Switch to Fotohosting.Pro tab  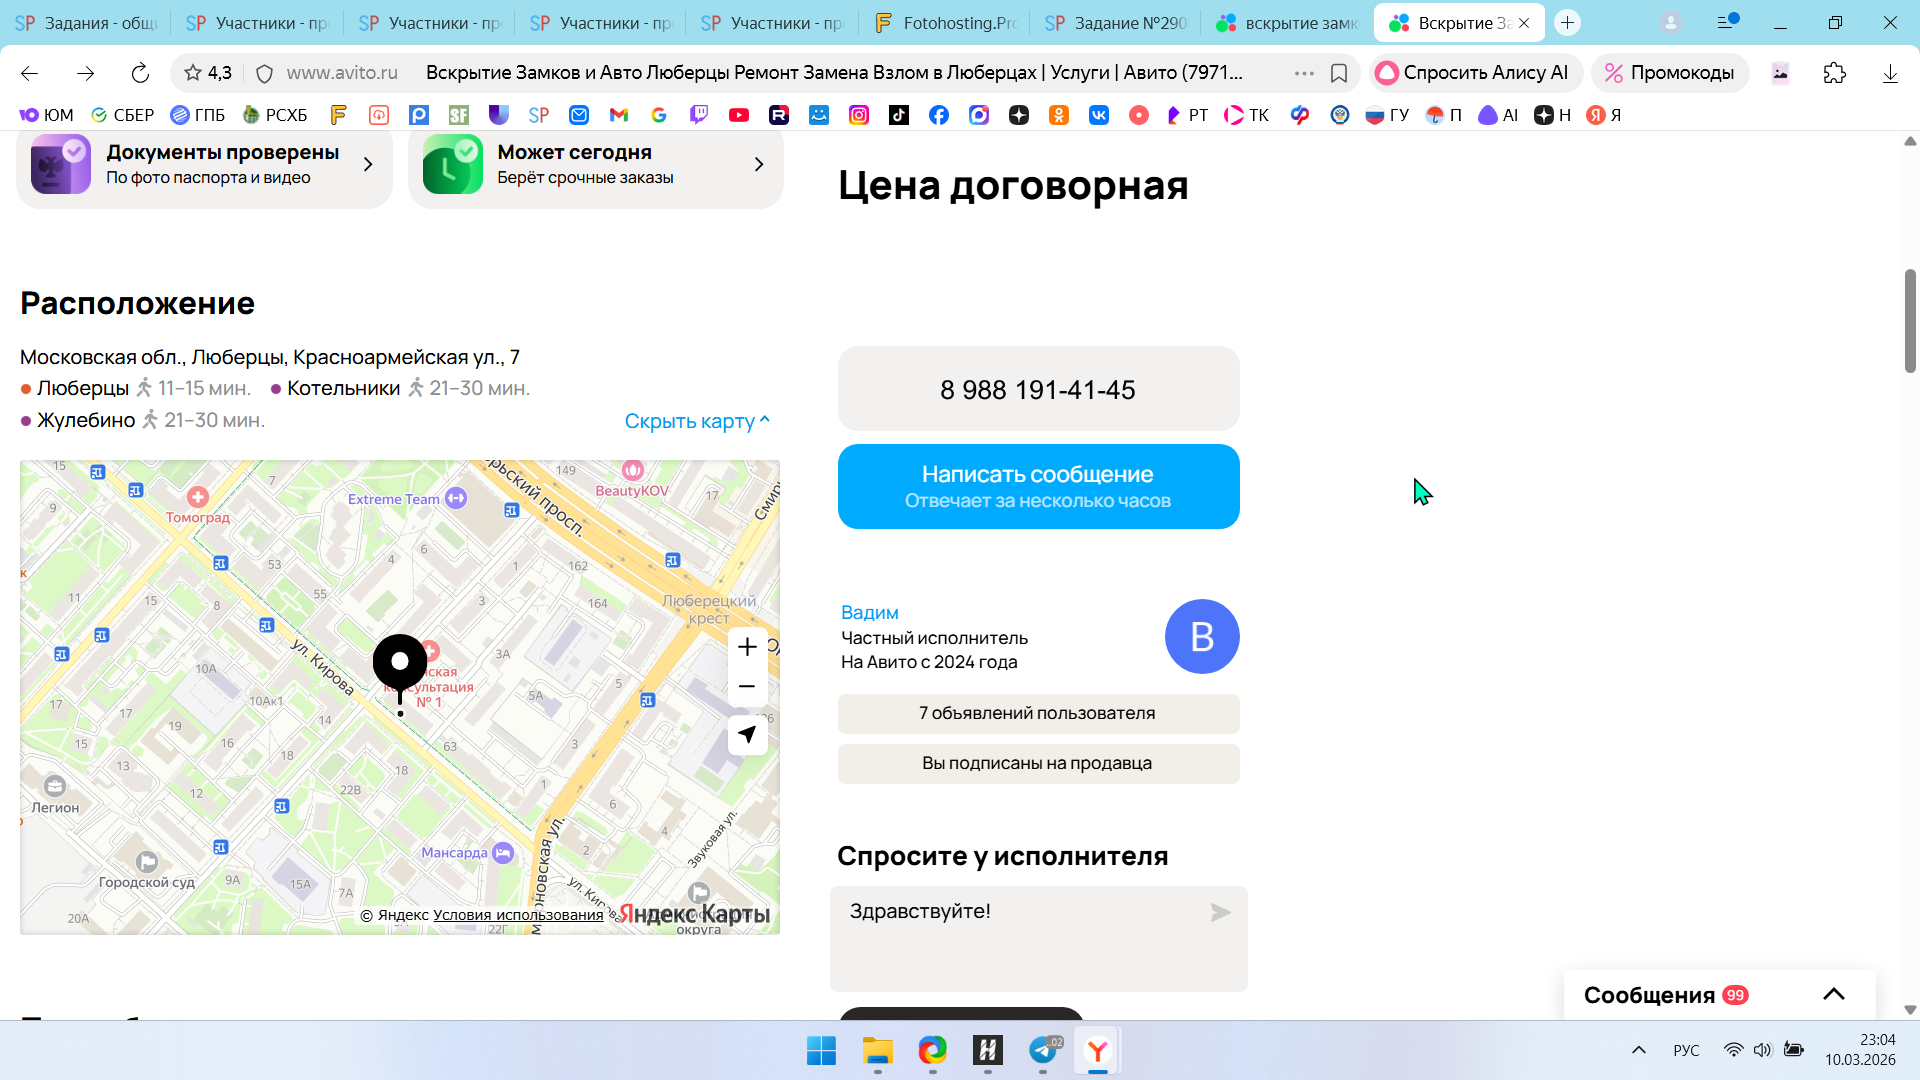(x=945, y=23)
